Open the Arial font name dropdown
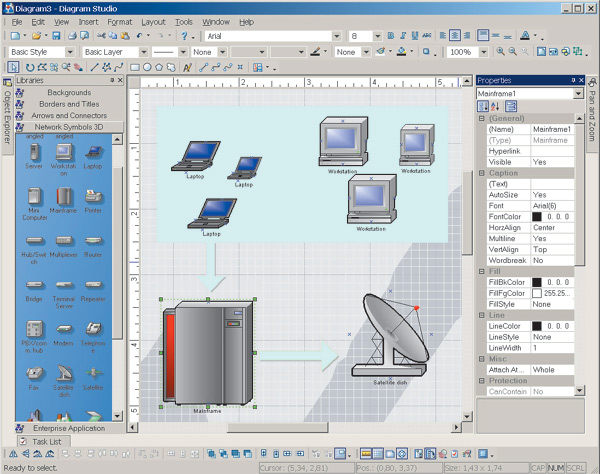This screenshot has height=474, width=600. pos(338,36)
